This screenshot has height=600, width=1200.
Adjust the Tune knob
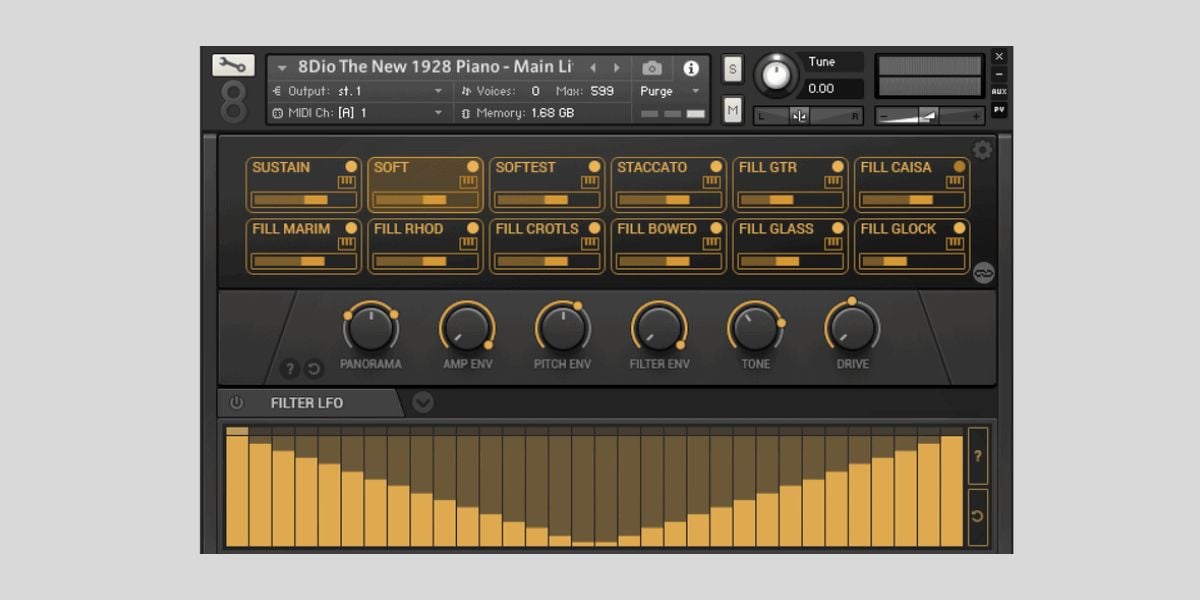(x=777, y=74)
